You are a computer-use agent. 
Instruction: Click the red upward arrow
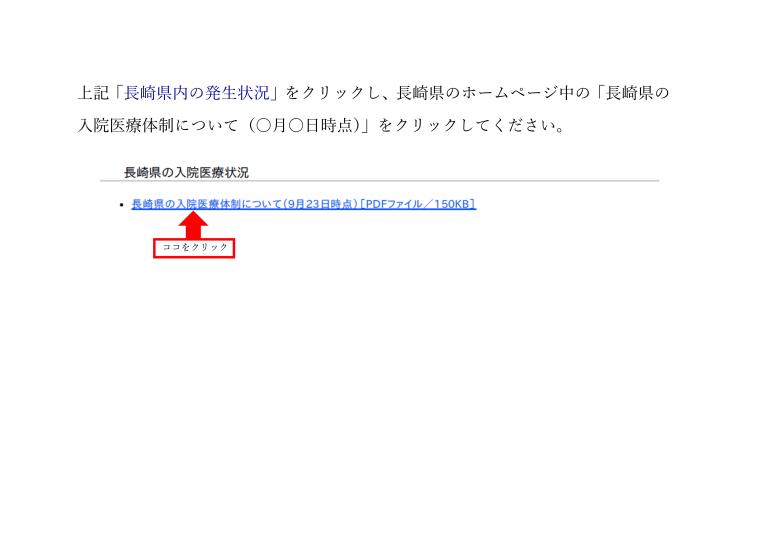click(193, 224)
